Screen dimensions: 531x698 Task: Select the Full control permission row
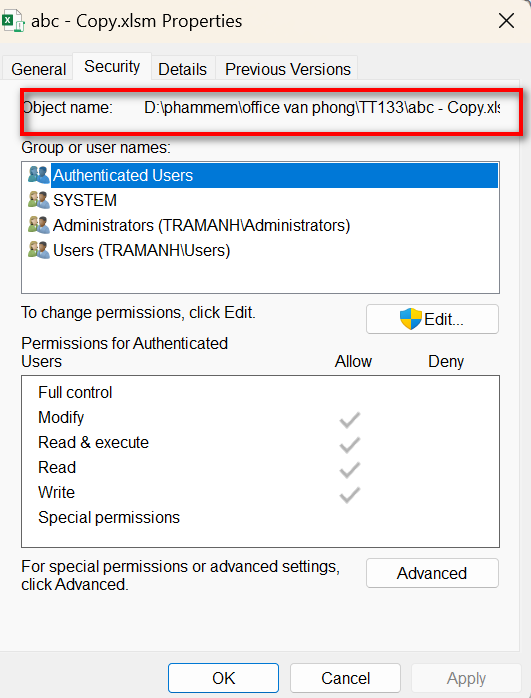pos(260,392)
